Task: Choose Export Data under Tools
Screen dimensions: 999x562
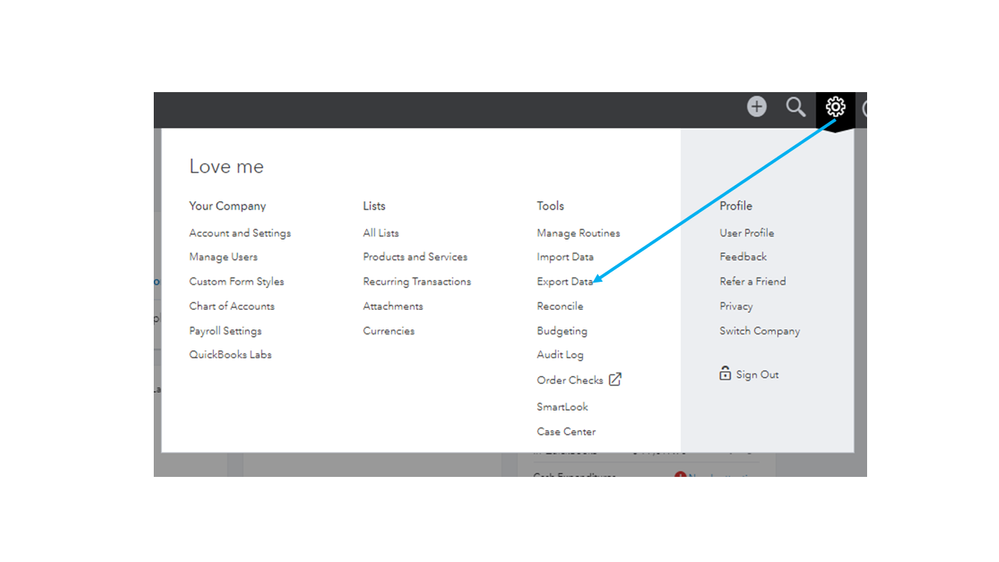Action: point(564,282)
